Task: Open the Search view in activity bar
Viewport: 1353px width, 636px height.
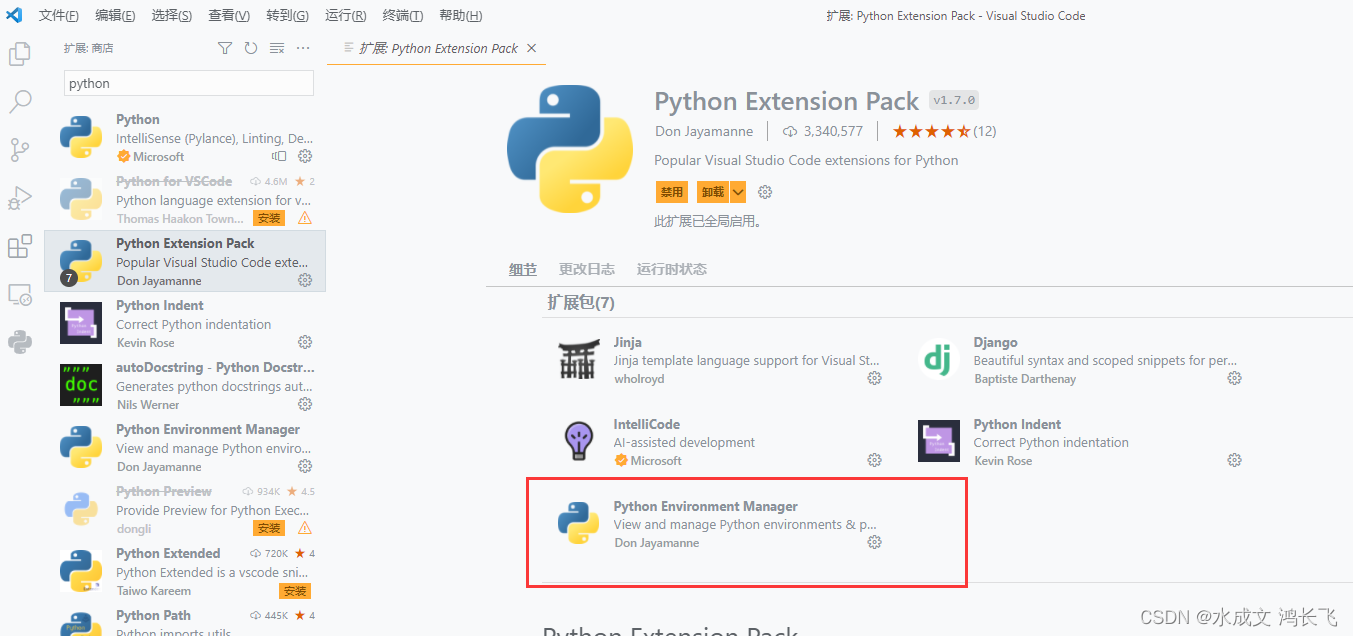Action: [x=20, y=102]
